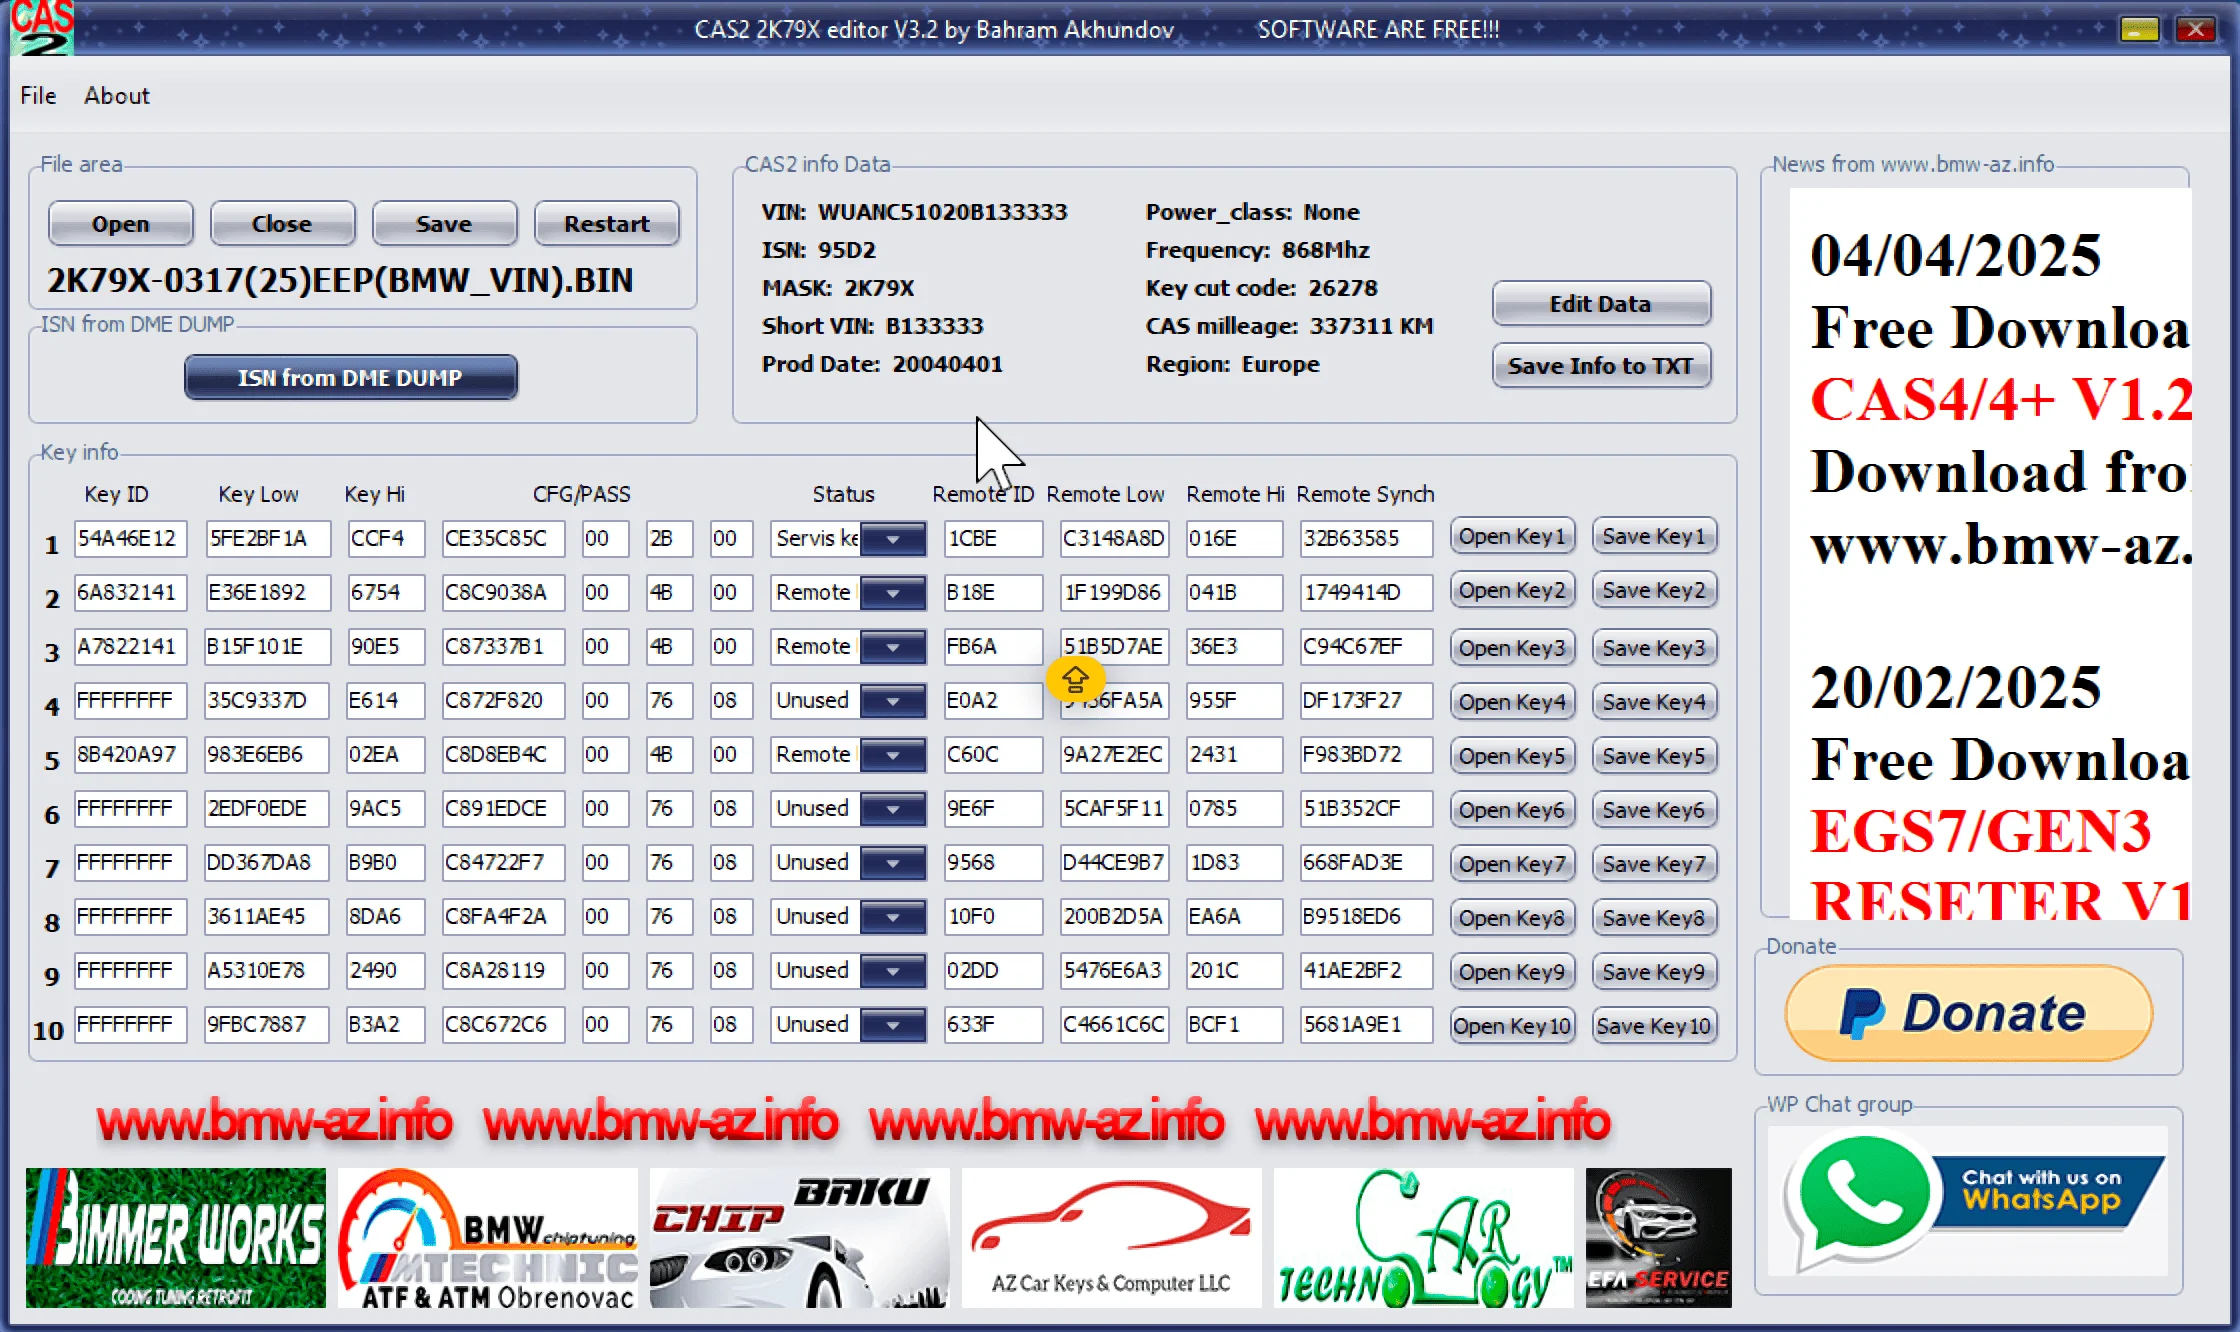Image resolution: width=2240 pixels, height=1332 pixels.
Task: Click ISN from DME DUMP button
Action: (x=351, y=378)
